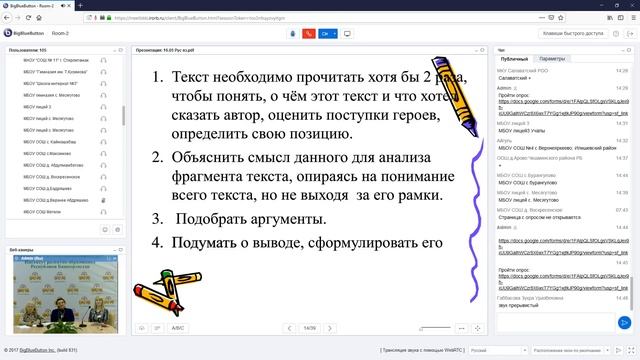Click the first button in presentation bottom toolbar
Viewport: 640px width, 360px height.
[x=142, y=328]
